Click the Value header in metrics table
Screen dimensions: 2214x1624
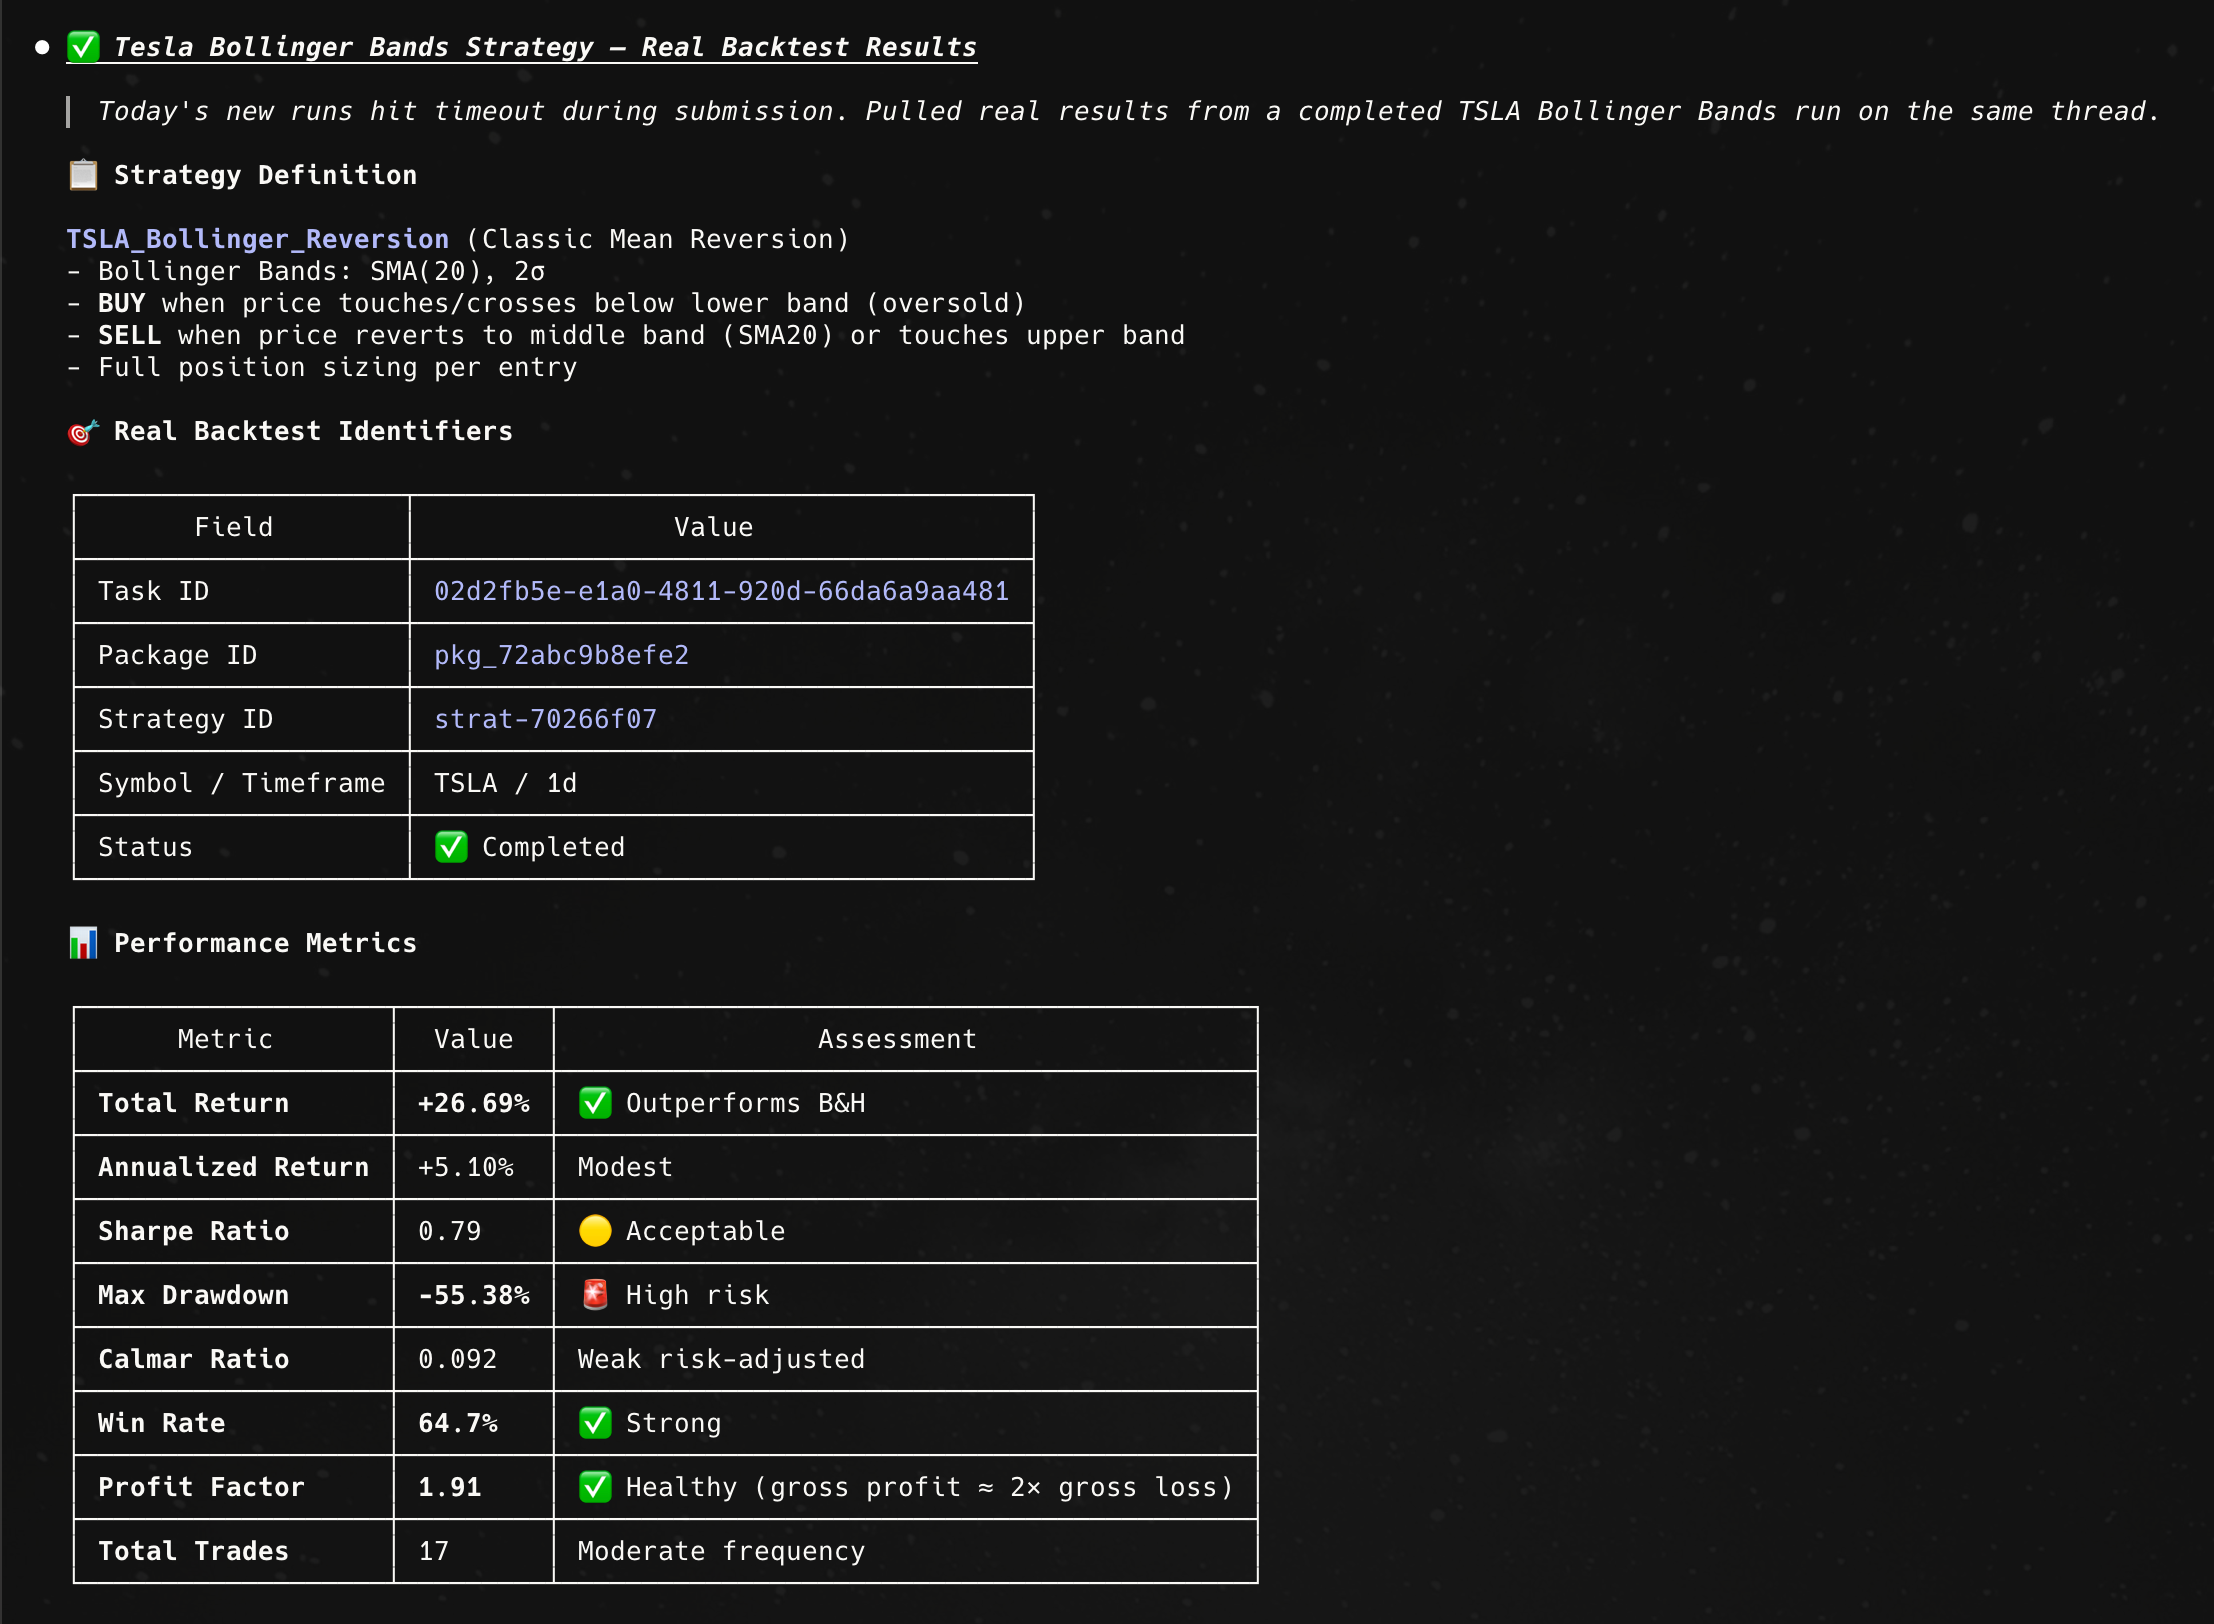(473, 1039)
